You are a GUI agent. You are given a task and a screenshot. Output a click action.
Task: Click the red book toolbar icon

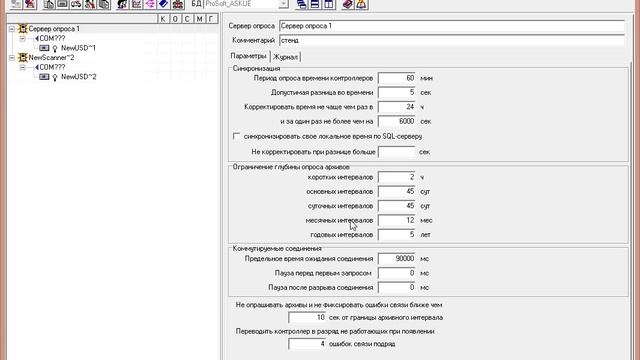(347, 4)
